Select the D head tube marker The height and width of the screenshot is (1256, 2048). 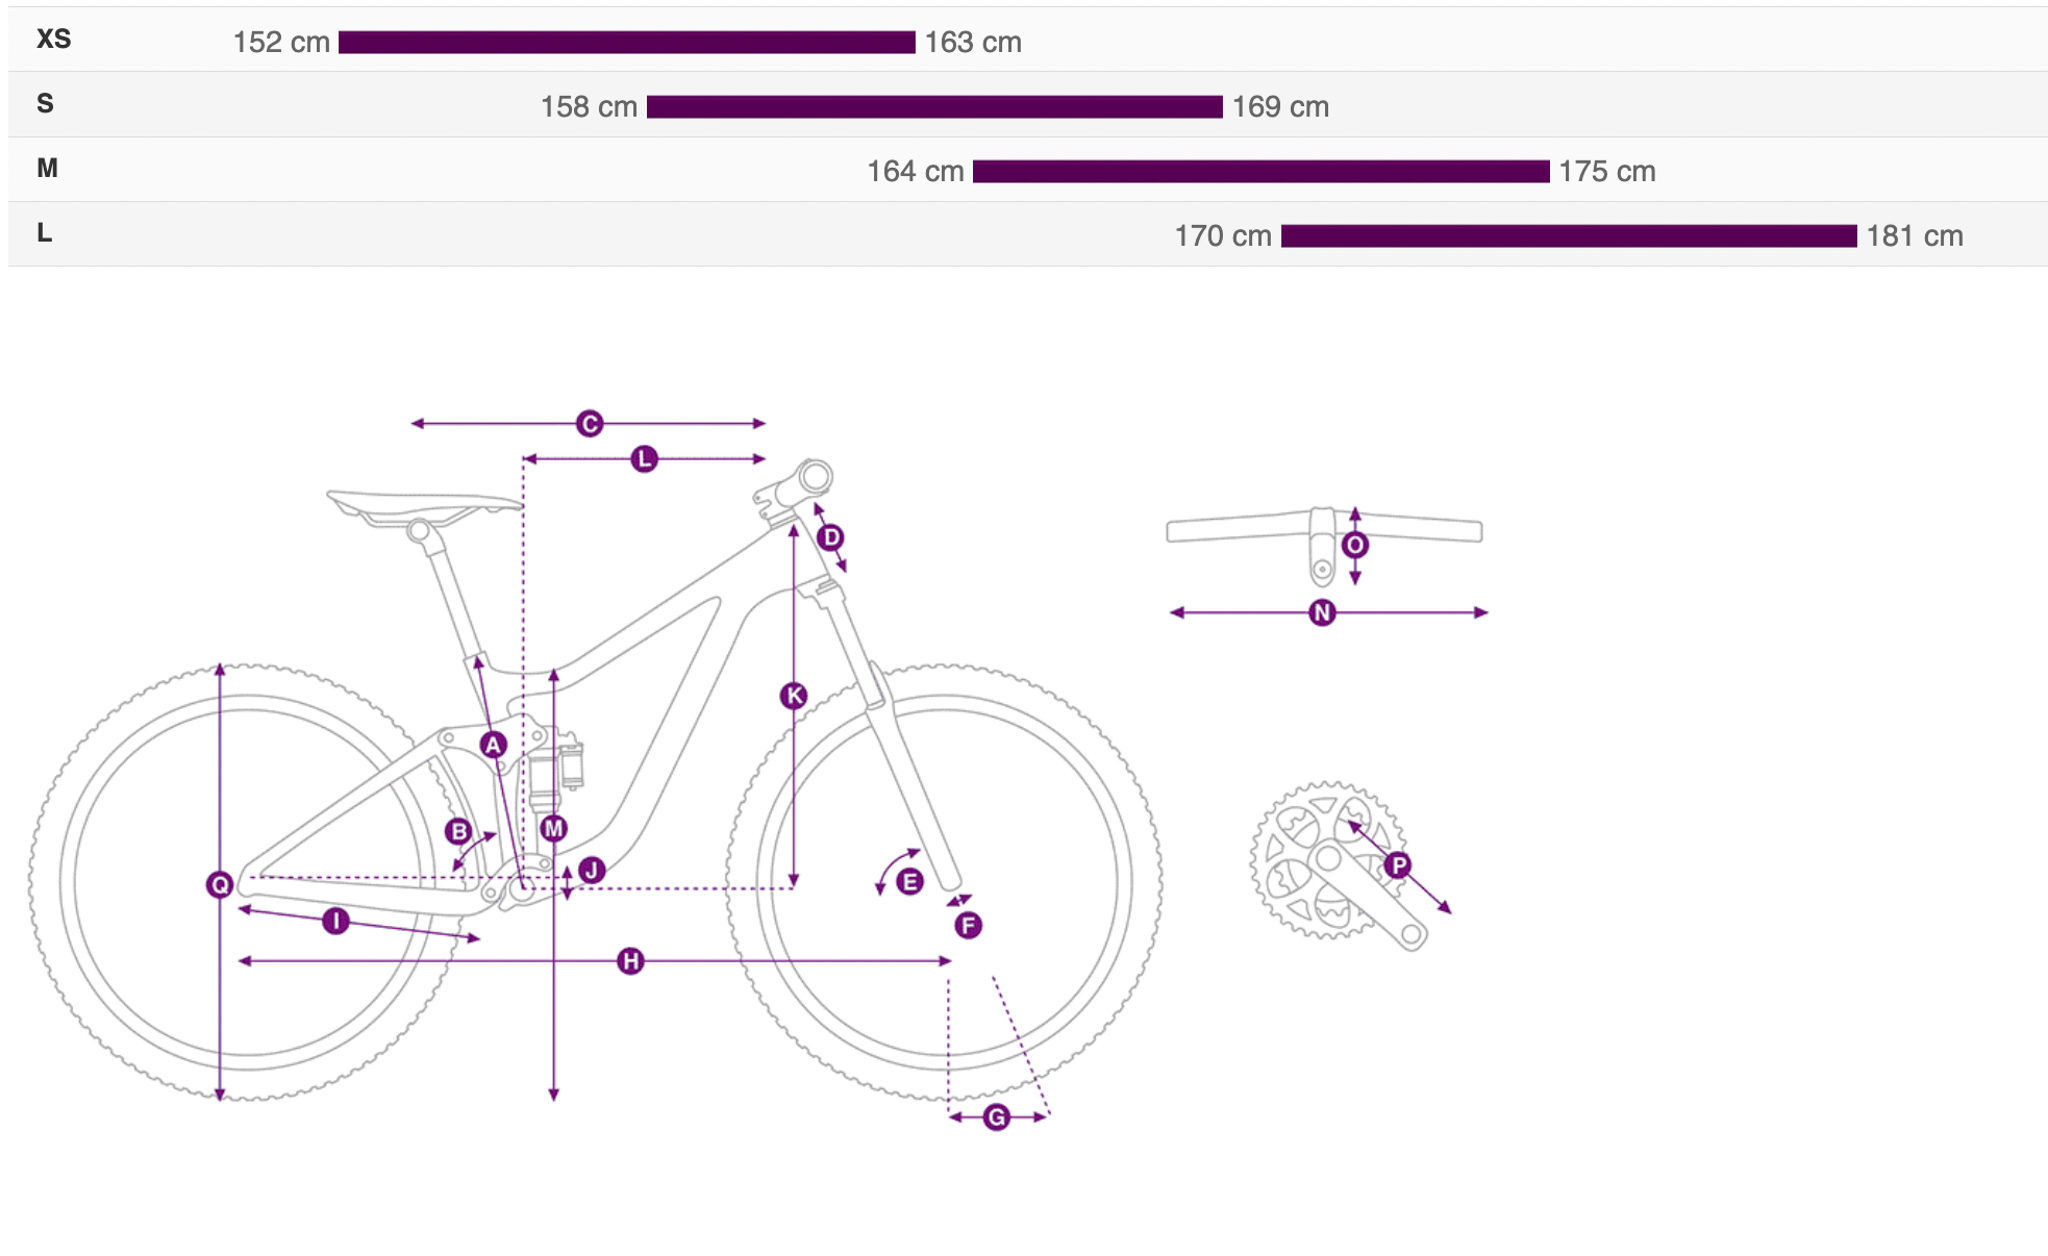[x=831, y=538]
